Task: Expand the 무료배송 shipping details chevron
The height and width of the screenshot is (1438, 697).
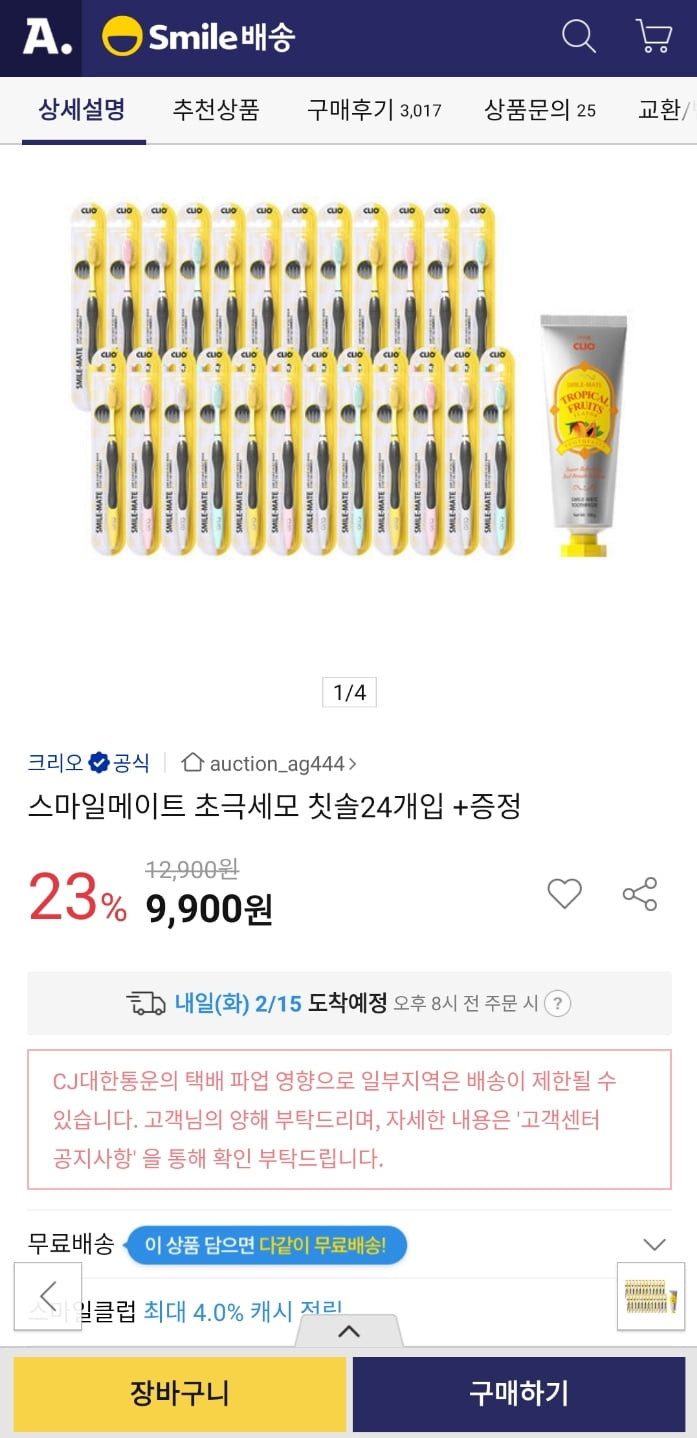Action: pos(654,1245)
